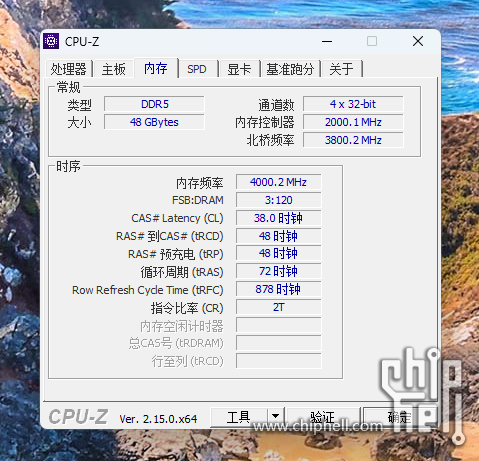Click the 48 GBytes size value
479x461 pixels.
click(154, 122)
